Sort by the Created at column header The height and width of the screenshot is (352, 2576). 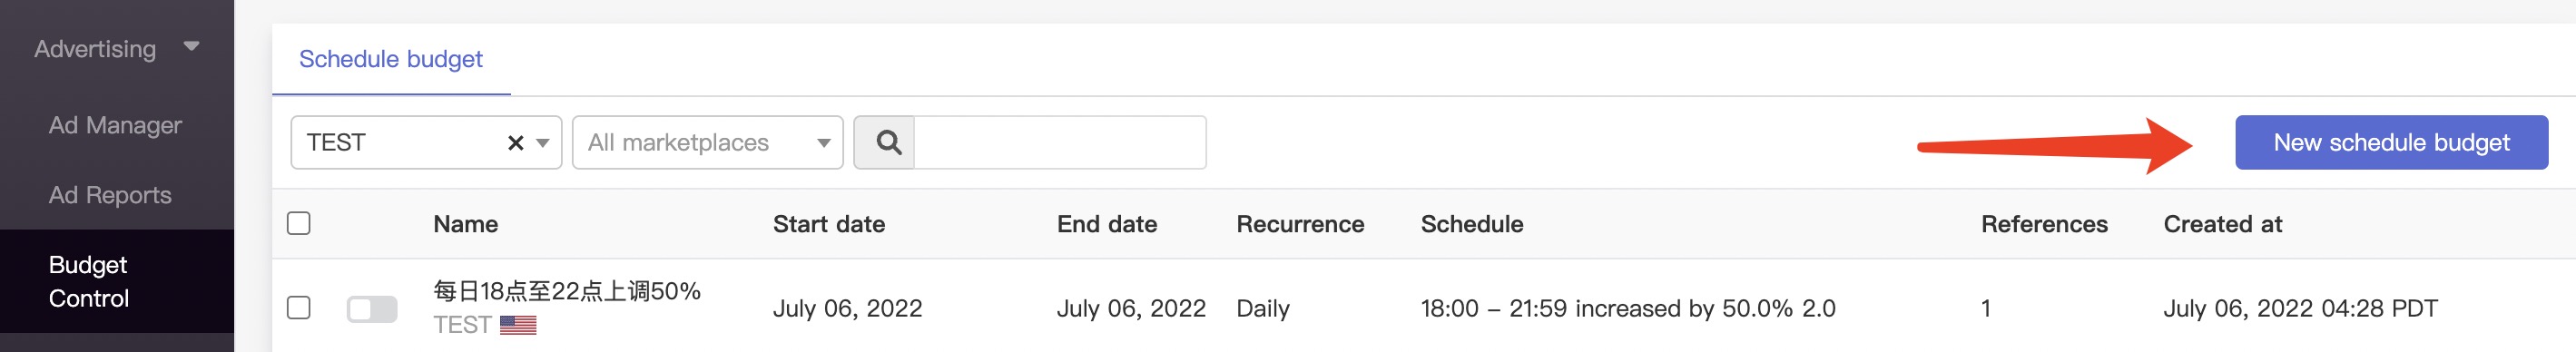pyautogui.click(x=2223, y=224)
